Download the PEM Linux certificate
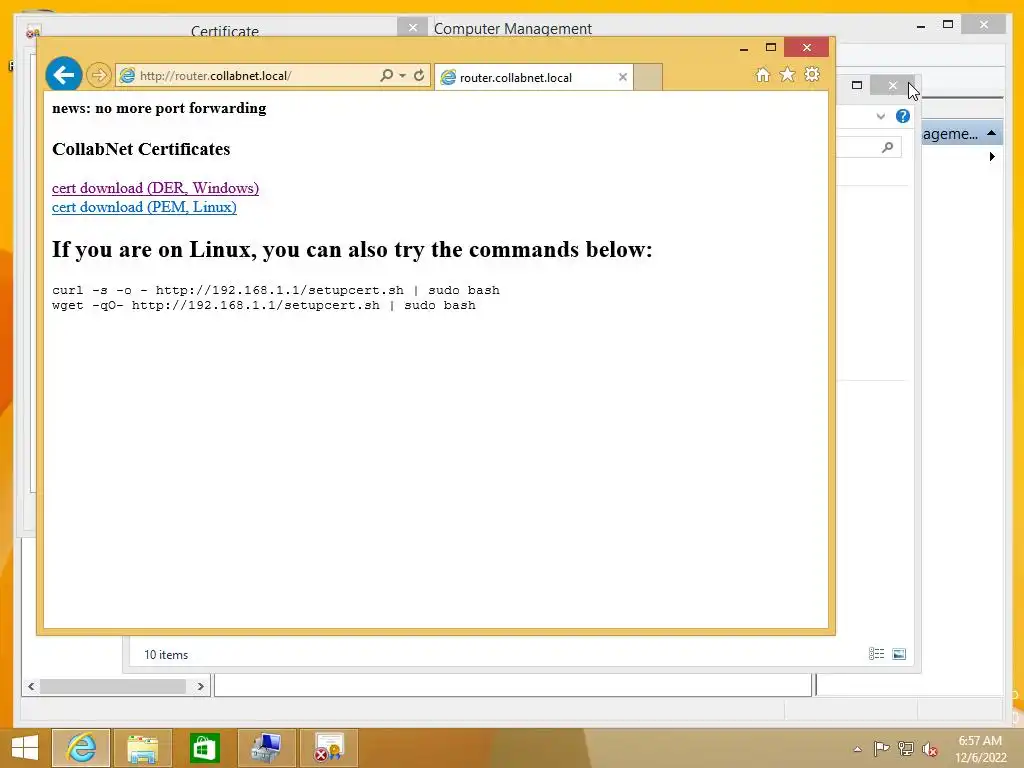The height and width of the screenshot is (768, 1024). point(144,207)
